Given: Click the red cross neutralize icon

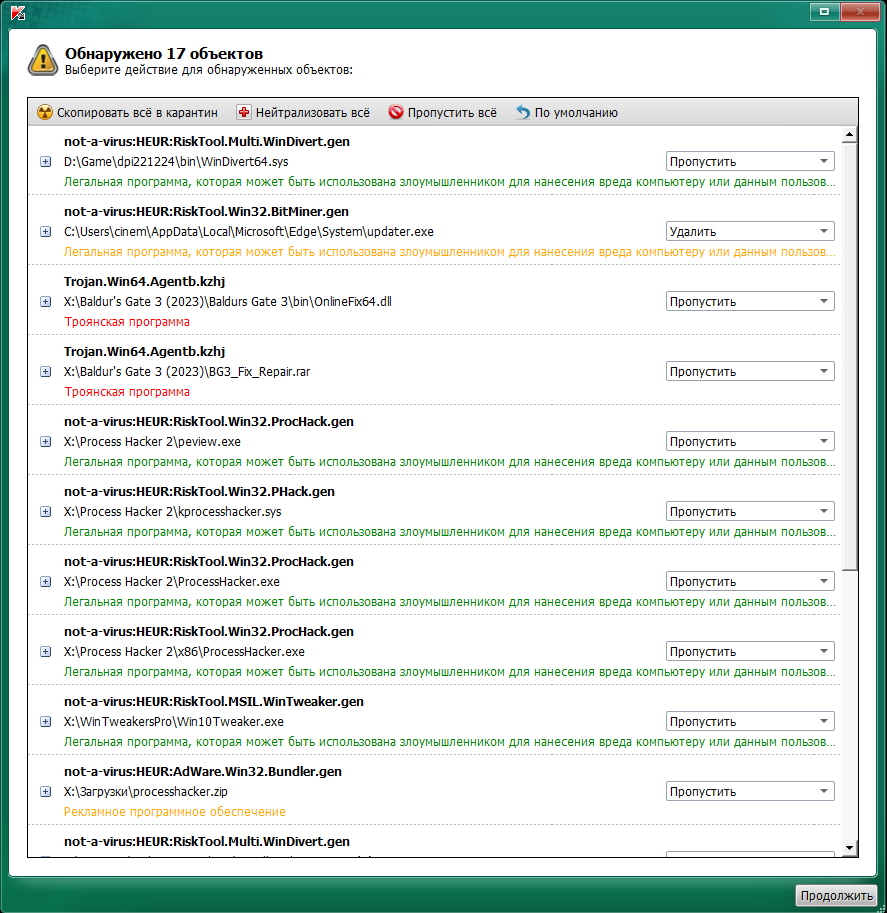Looking at the screenshot, I should [x=243, y=112].
